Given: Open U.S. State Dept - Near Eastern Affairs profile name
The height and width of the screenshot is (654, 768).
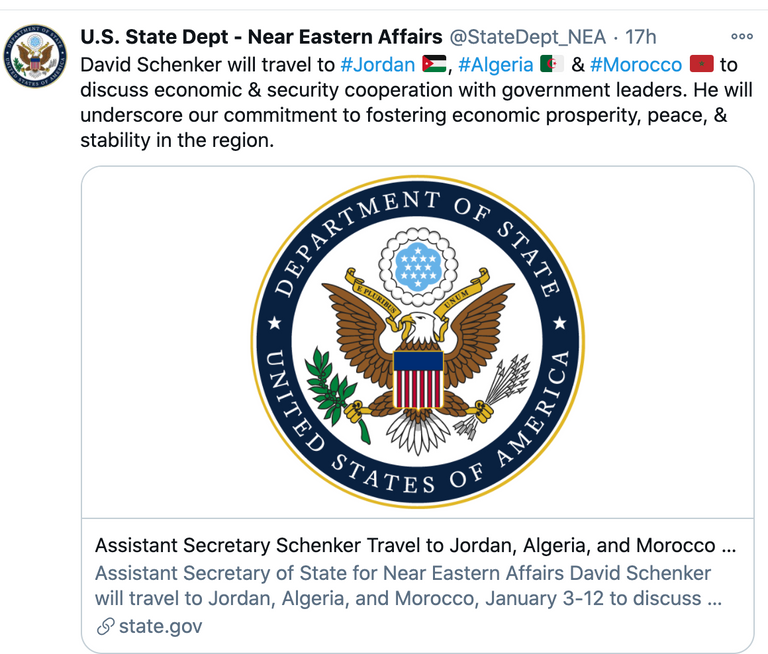Looking at the screenshot, I should coord(260,37).
